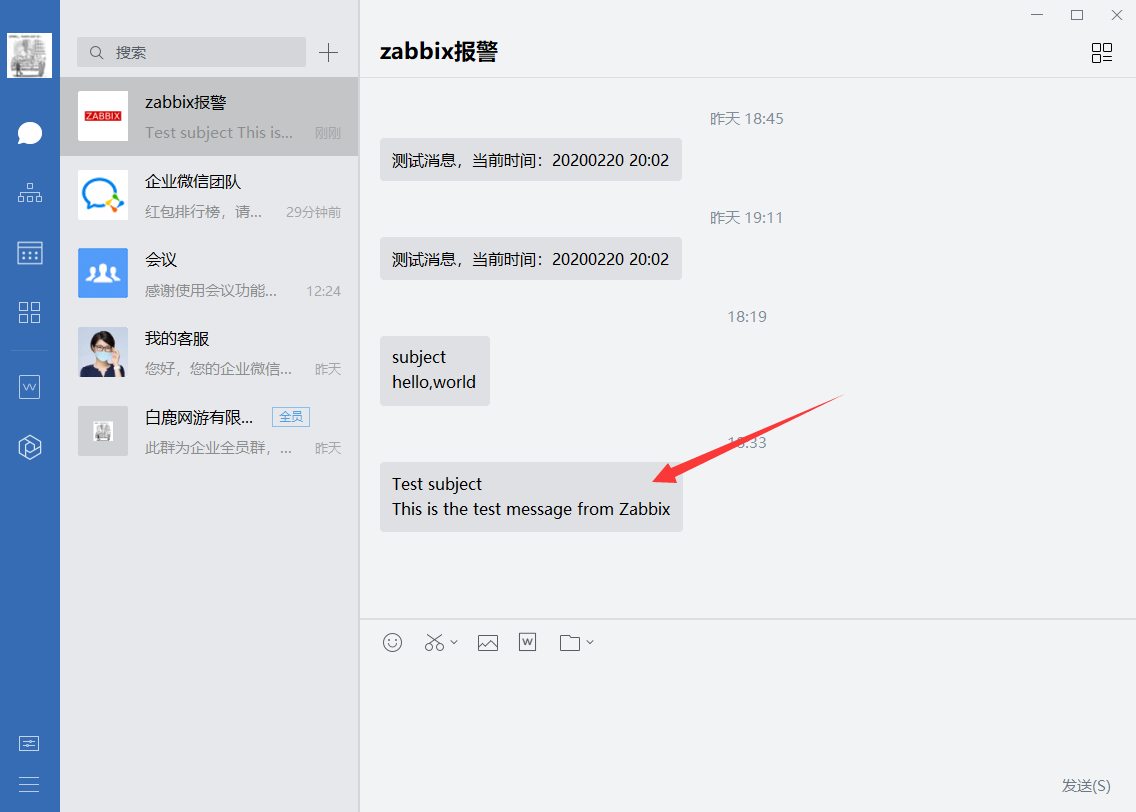Click preview text '红包排行榜，请...'
Screen dimensions: 1136x812
tap(204, 212)
